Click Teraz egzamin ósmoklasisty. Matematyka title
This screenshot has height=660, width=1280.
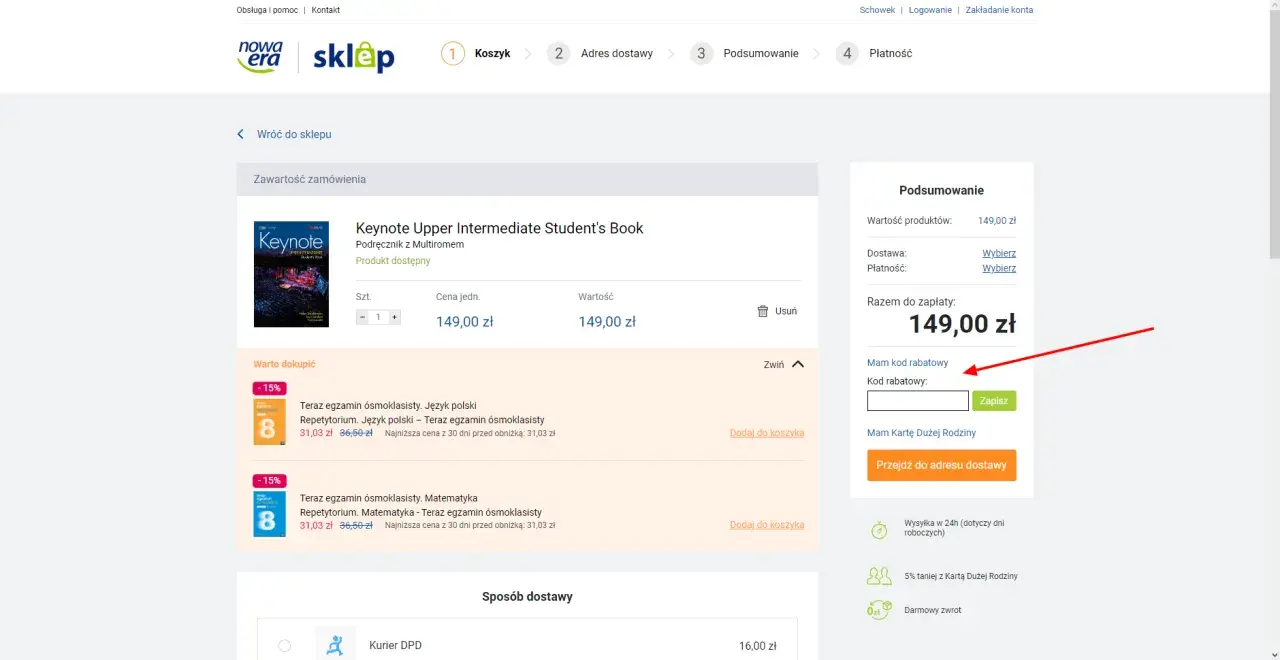pos(389,498)
